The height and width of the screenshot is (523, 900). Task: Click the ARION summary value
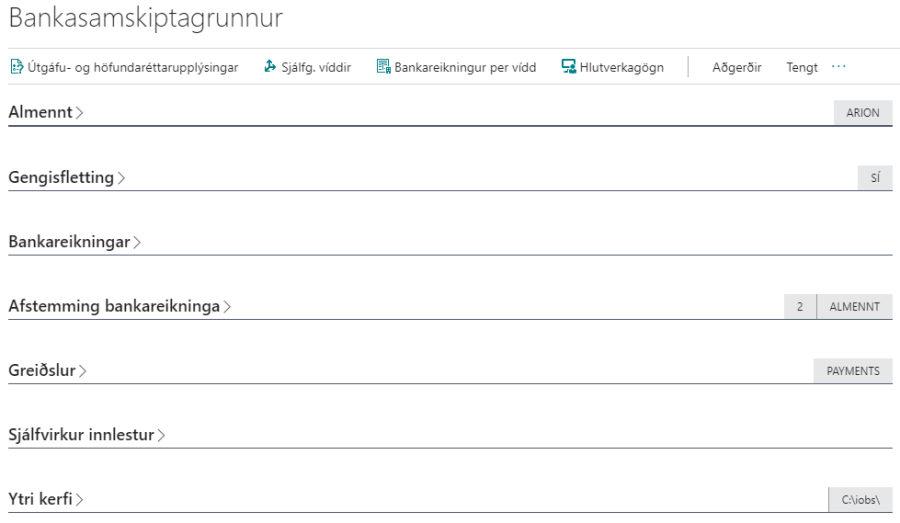tap(862, 113)
